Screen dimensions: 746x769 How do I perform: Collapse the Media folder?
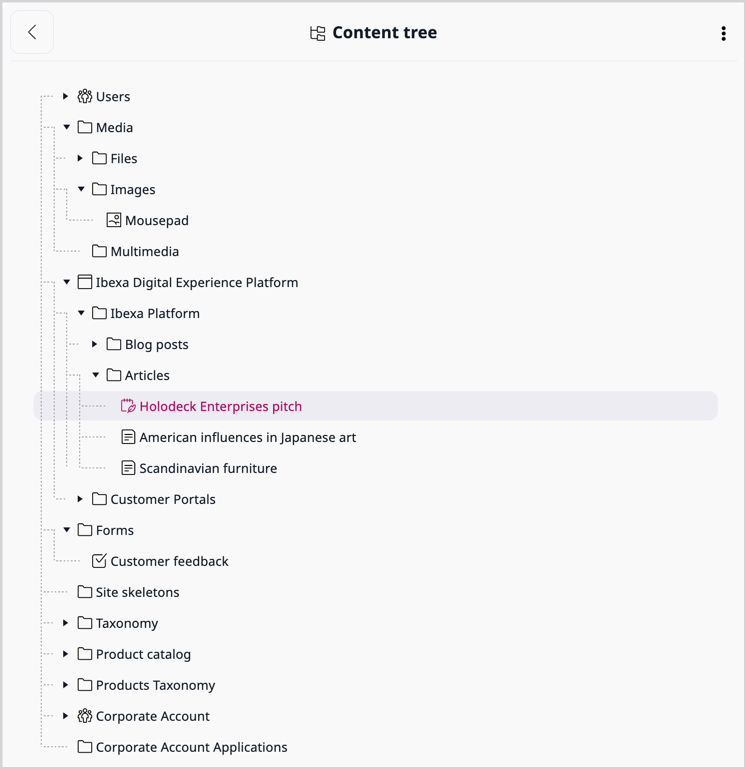(67, 128)
